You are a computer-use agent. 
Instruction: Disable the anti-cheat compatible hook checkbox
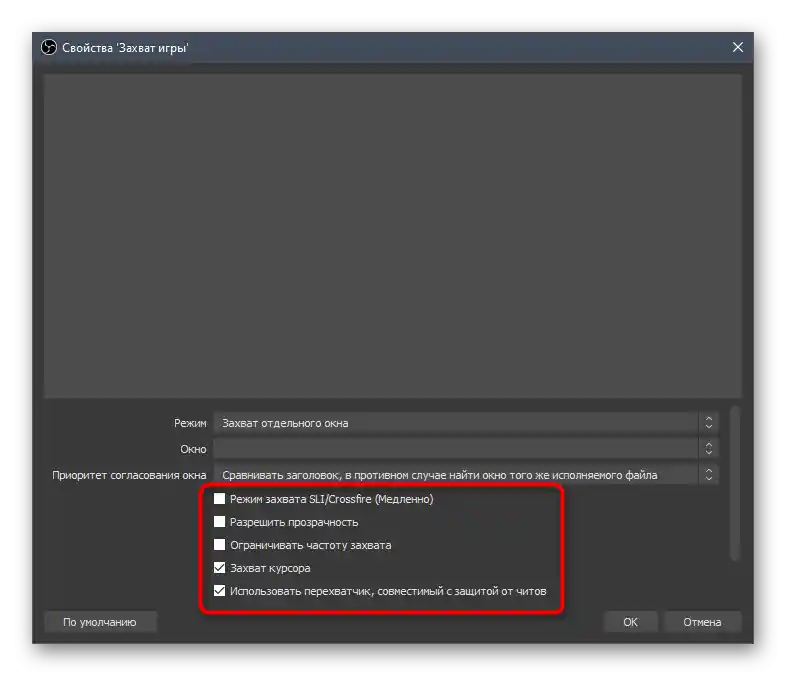[x=220, y=591]
